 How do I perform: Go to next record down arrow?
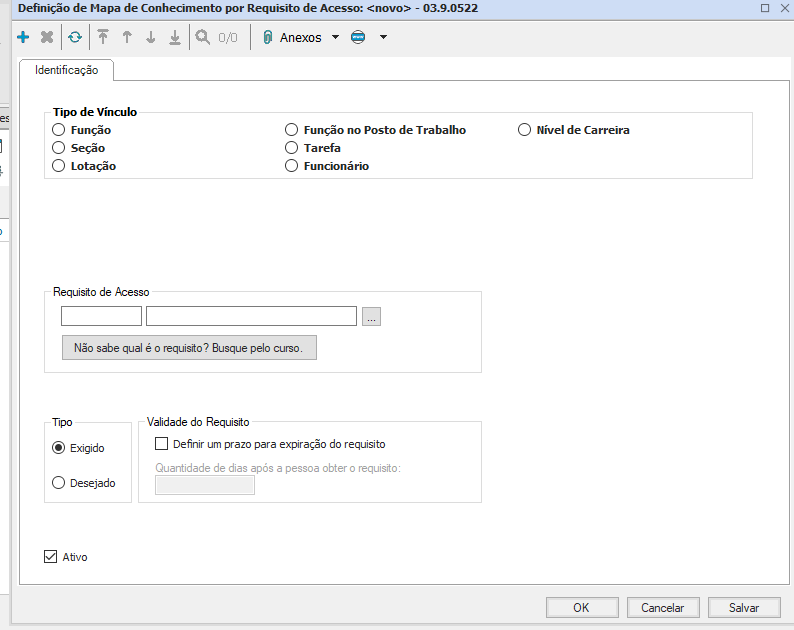pos(151,37)
